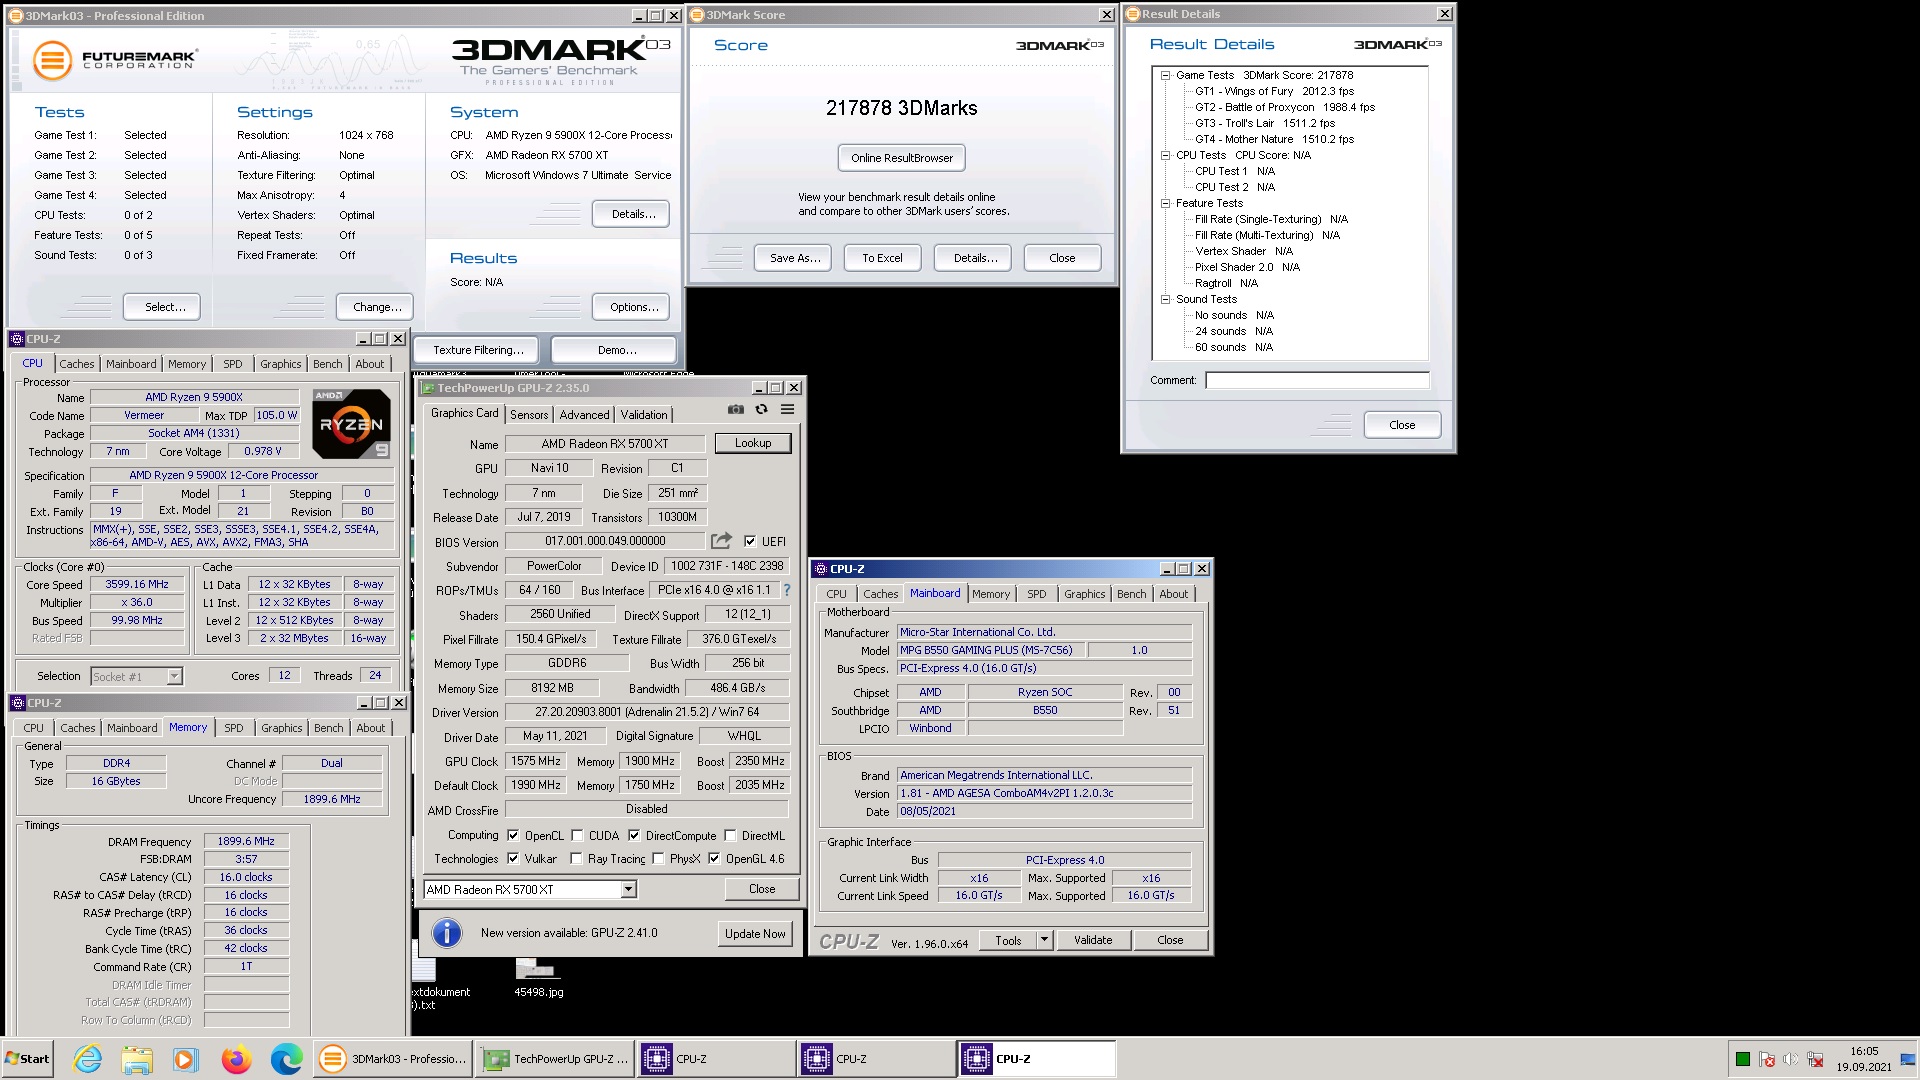Open Caches tab in top CPU-Z window
The image size is (1920, 1080).
tap(76, 364)
